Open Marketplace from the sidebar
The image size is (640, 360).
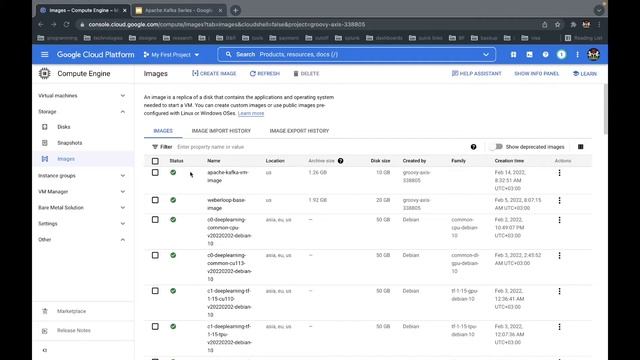pos(71,311)
